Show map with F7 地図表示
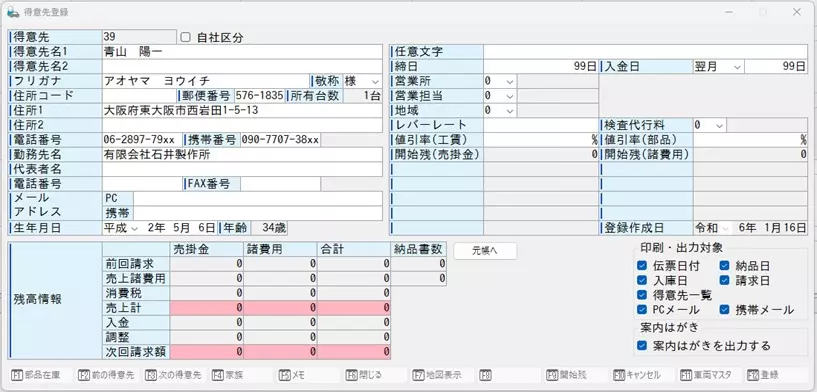Image resolution: width=817 pixels, height=392 pixels. pos(442,375)
